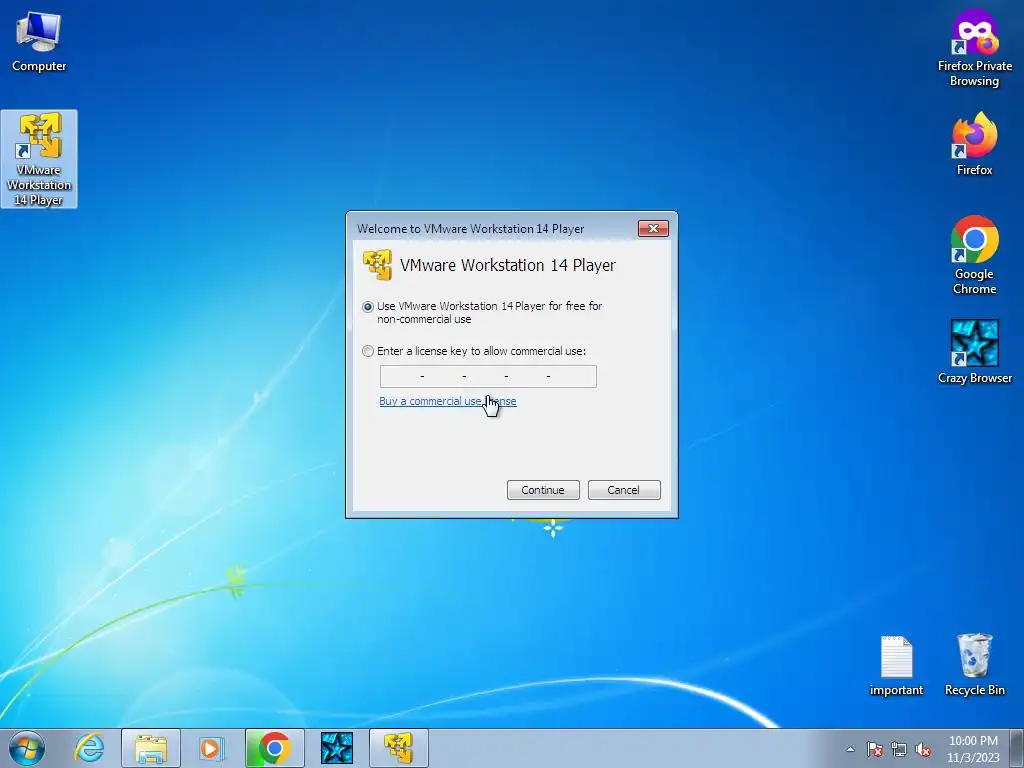Open network status tray icon

[899, 749]
